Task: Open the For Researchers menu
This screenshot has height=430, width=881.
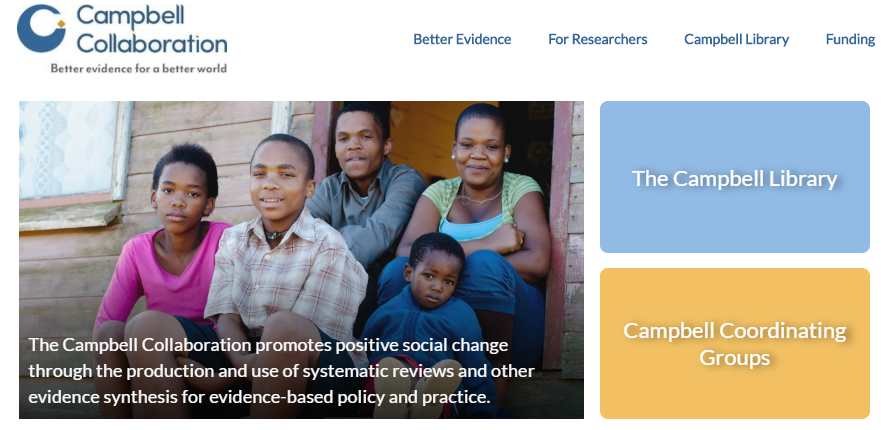Action: click(597, 39)
